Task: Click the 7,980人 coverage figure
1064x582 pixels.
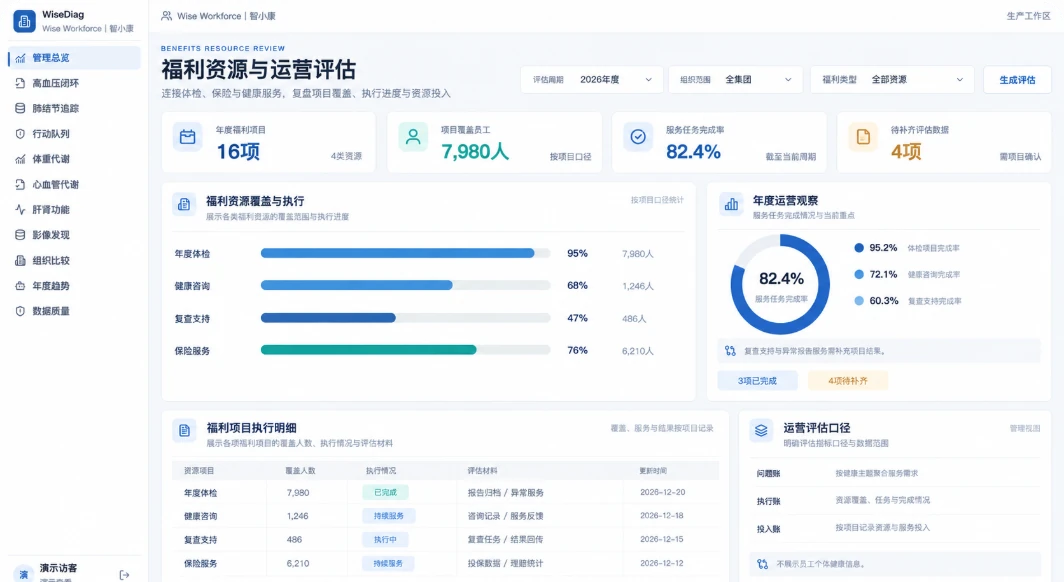Action: tap(475, 152)
